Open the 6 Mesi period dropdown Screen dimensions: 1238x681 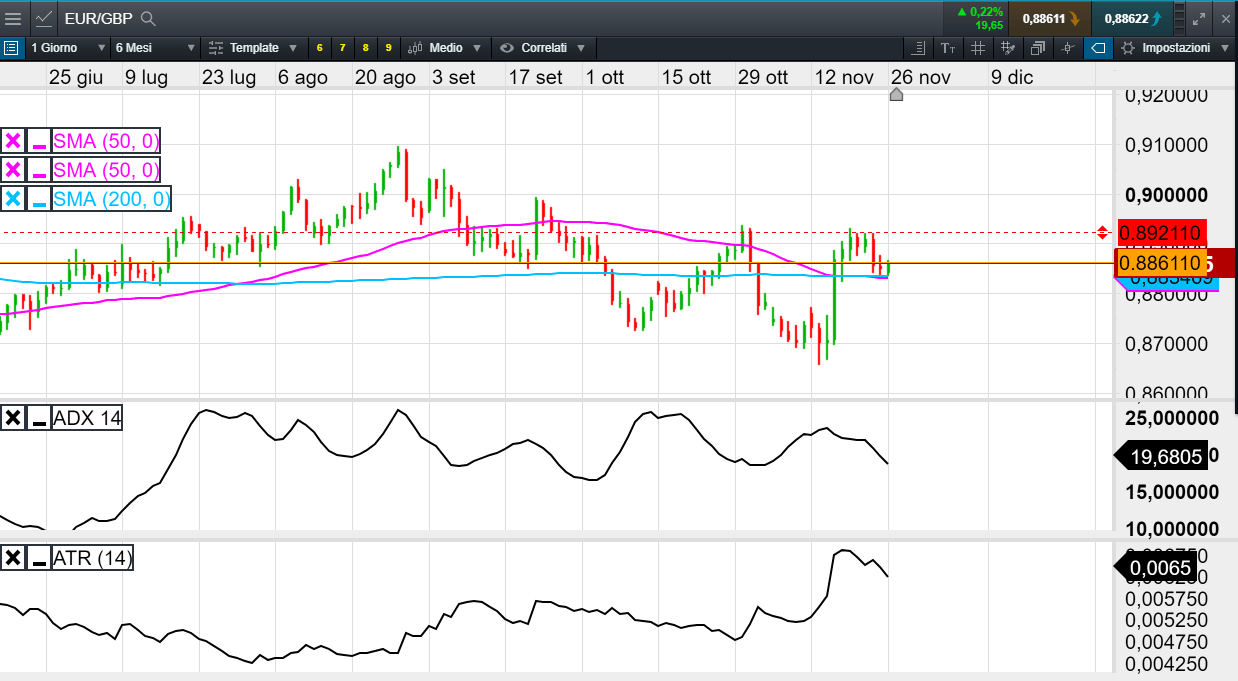click(155, 47)
